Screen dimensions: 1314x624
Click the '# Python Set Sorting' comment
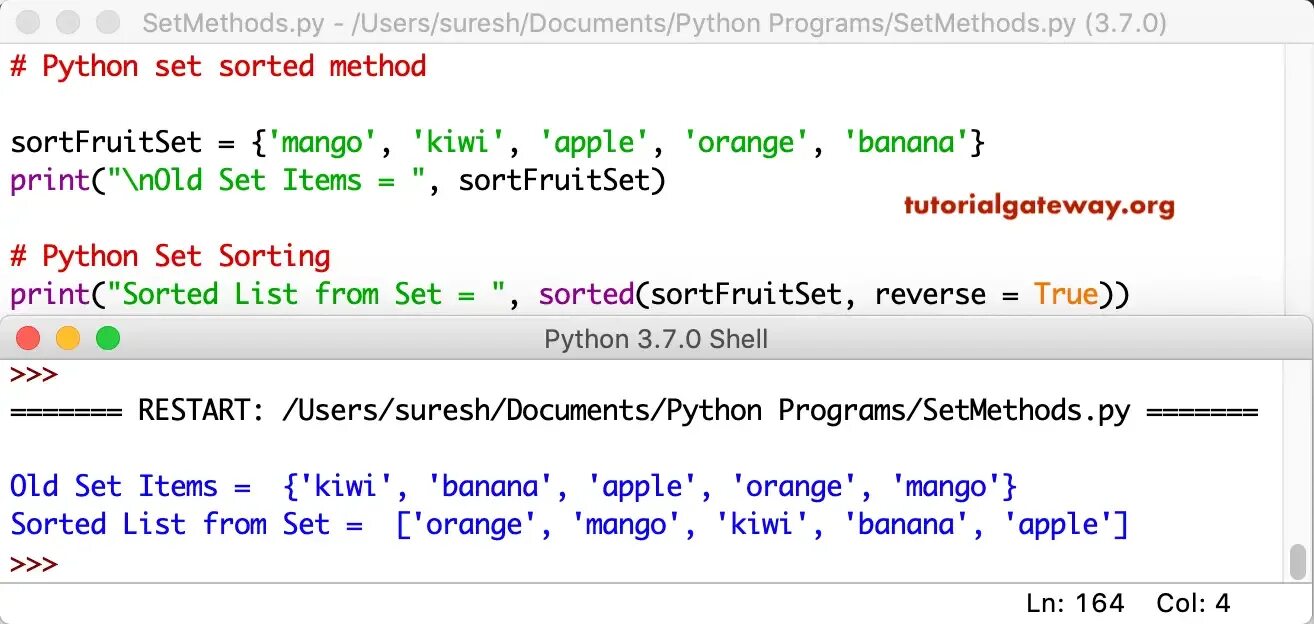[170, 256]
